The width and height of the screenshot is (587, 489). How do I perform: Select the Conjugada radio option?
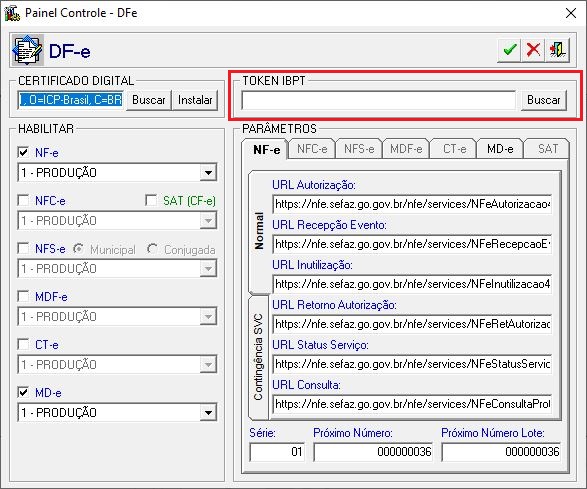point(152,249)
